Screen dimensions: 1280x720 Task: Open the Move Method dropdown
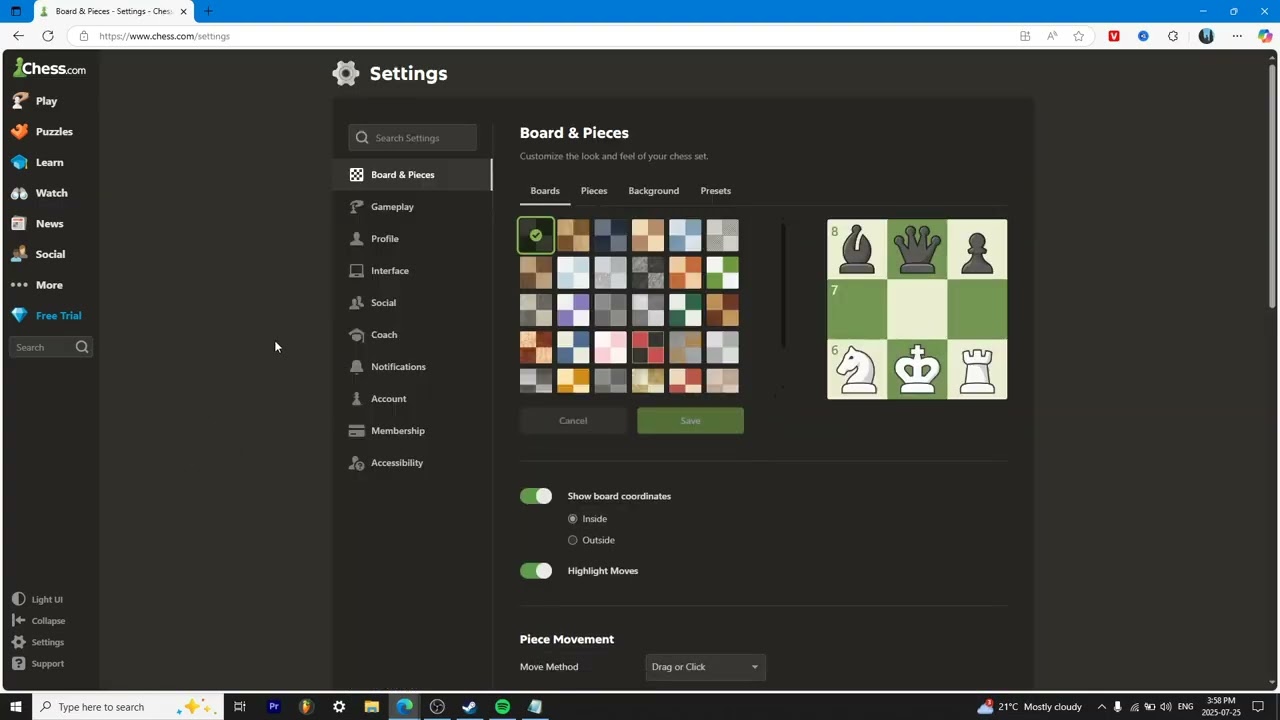click(x=706, y=667)
